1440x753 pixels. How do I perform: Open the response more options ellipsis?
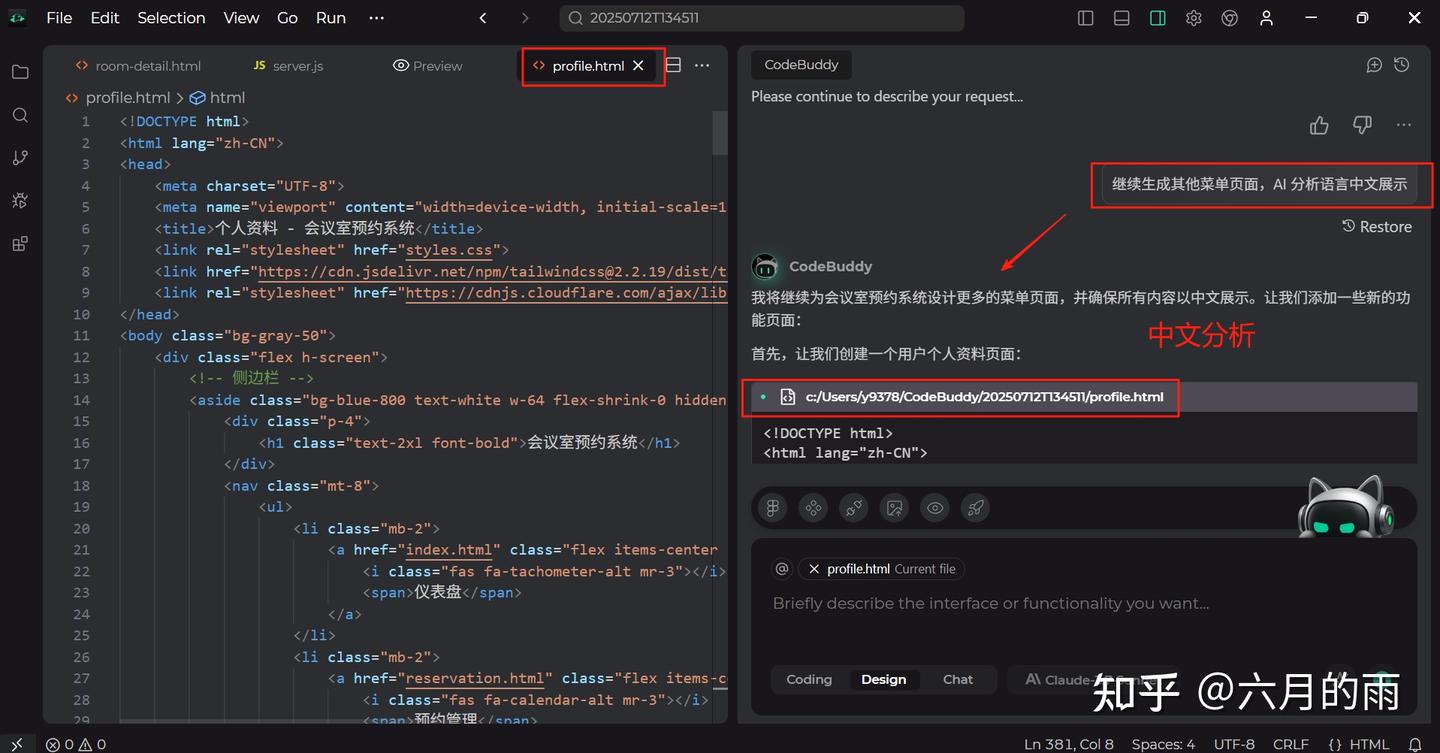1404,125
